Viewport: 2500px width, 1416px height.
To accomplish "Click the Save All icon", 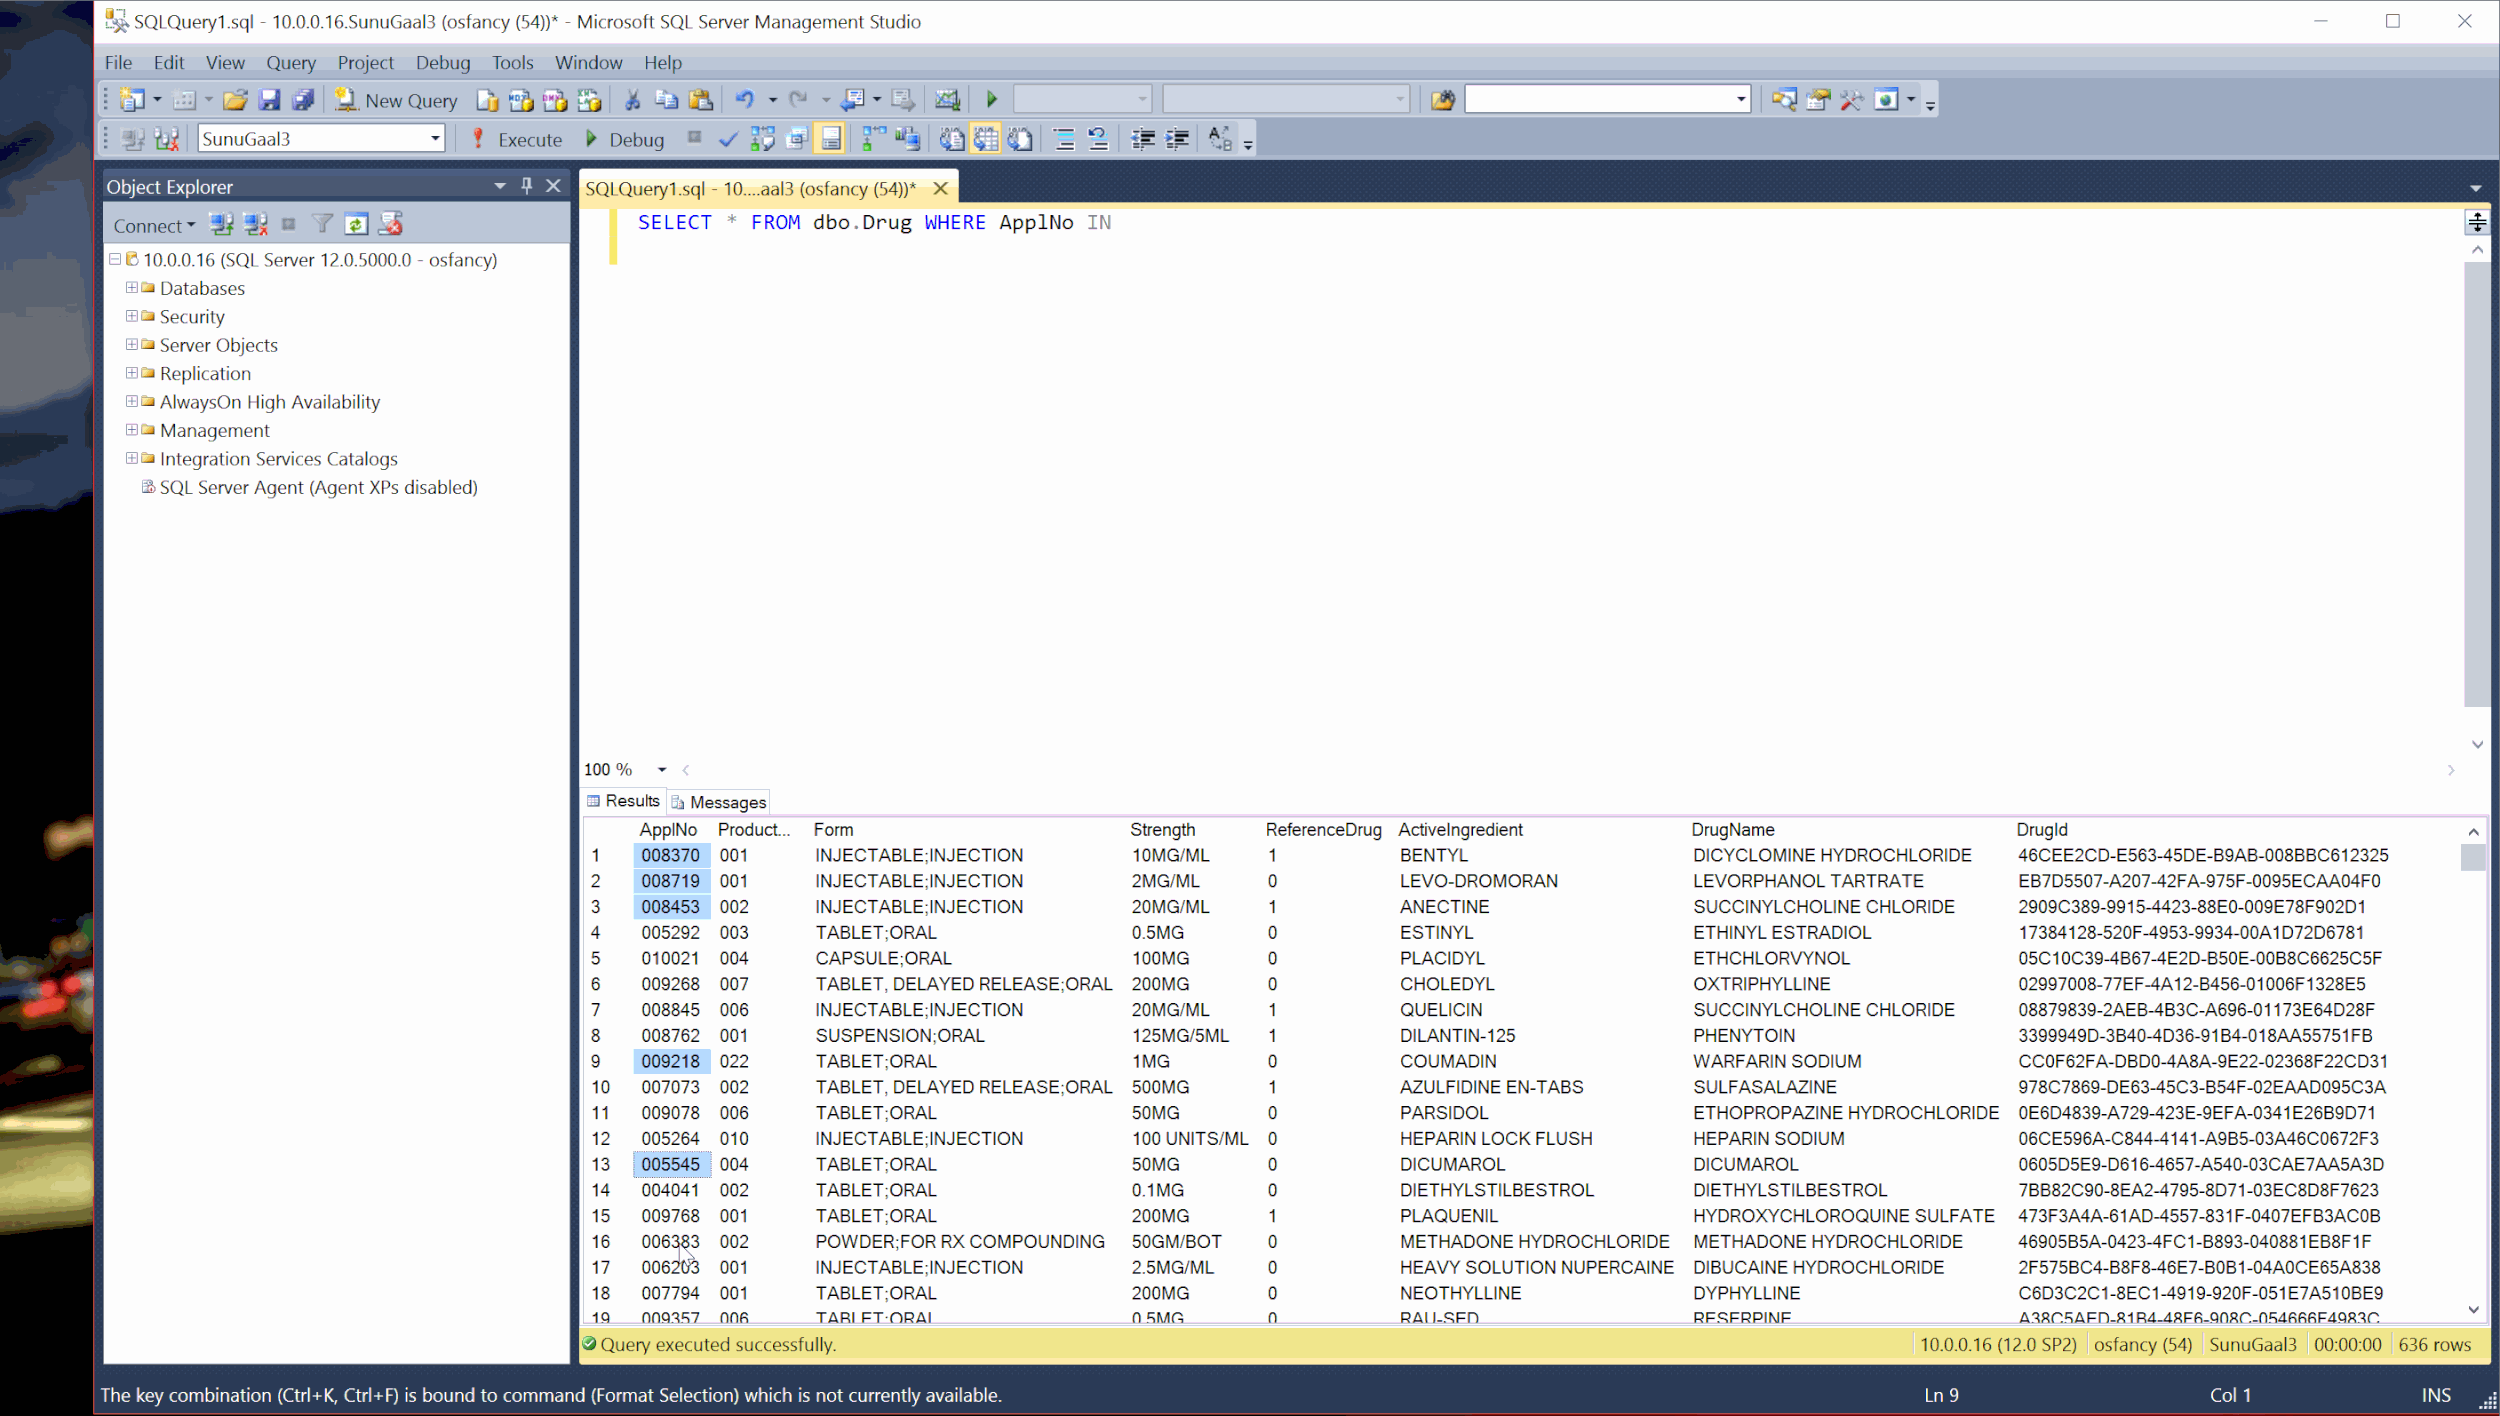I will 303,100.
